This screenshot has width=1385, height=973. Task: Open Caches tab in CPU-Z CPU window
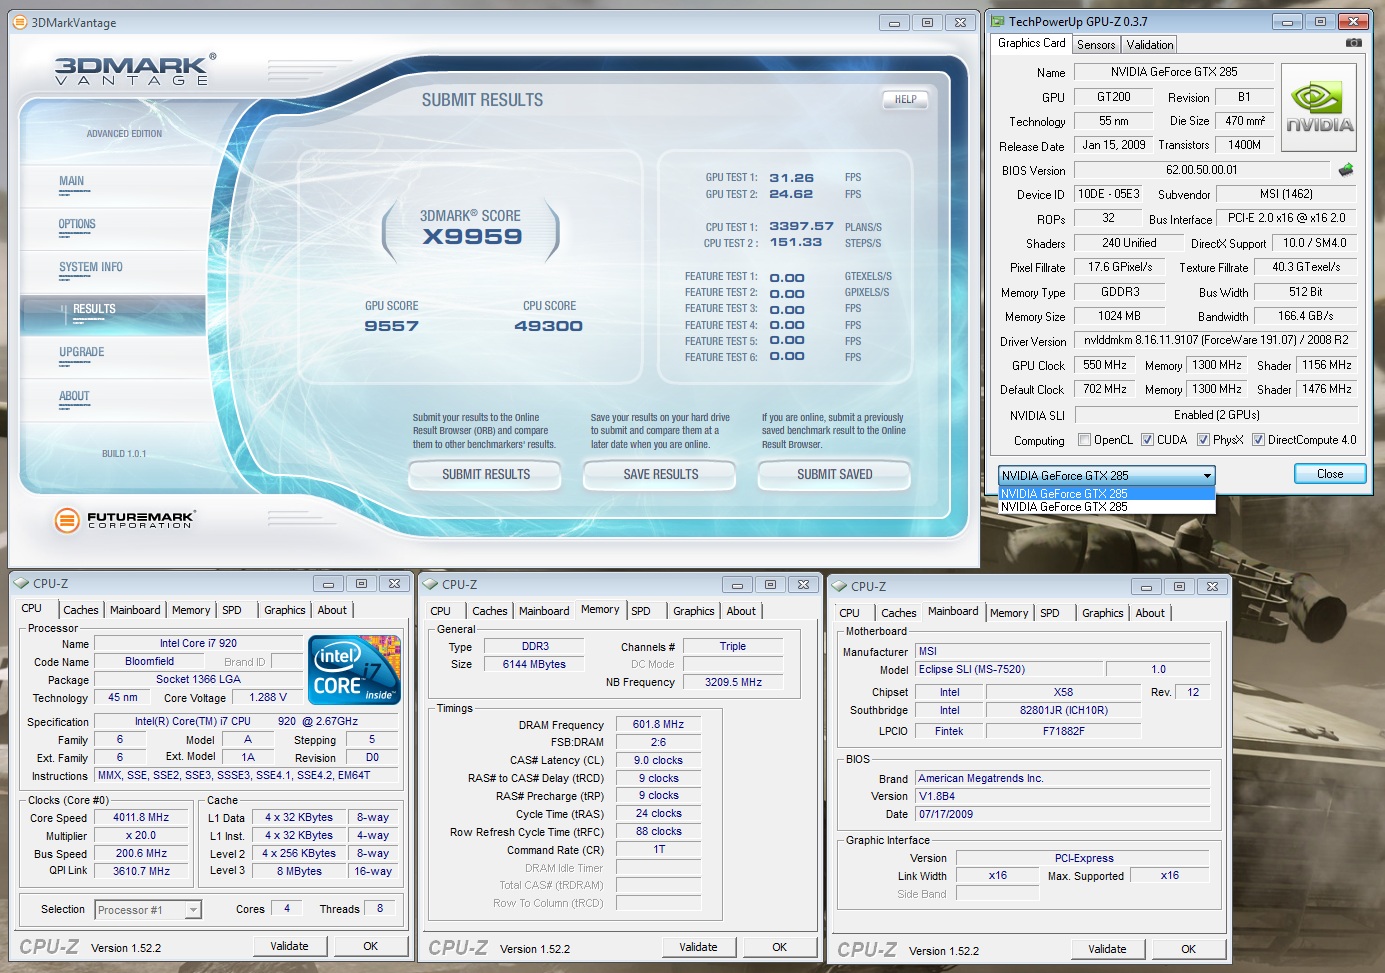coord(81,610)
